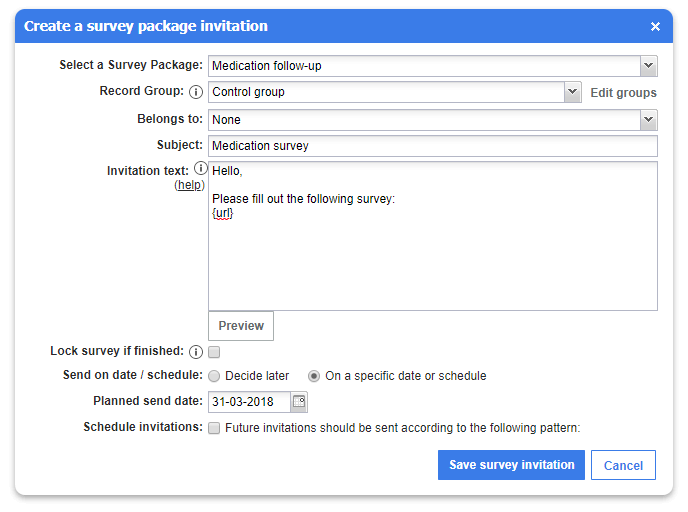Click the {url} placeholder text
Viewport: 688px width, 512px height.
pos(222,213)
